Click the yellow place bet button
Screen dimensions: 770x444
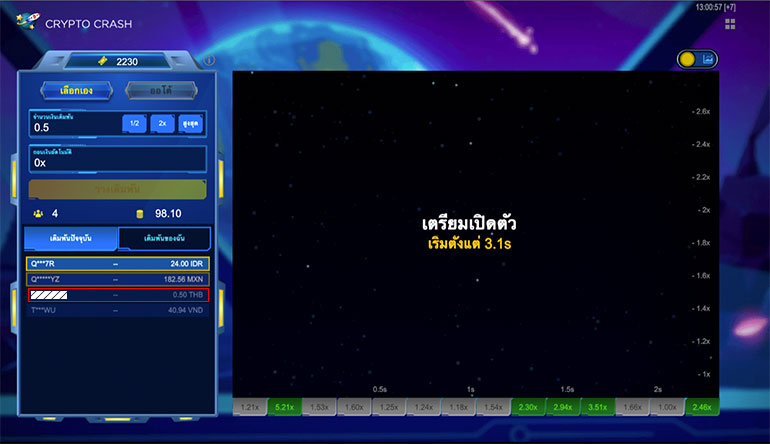click(x=117, y=189)
